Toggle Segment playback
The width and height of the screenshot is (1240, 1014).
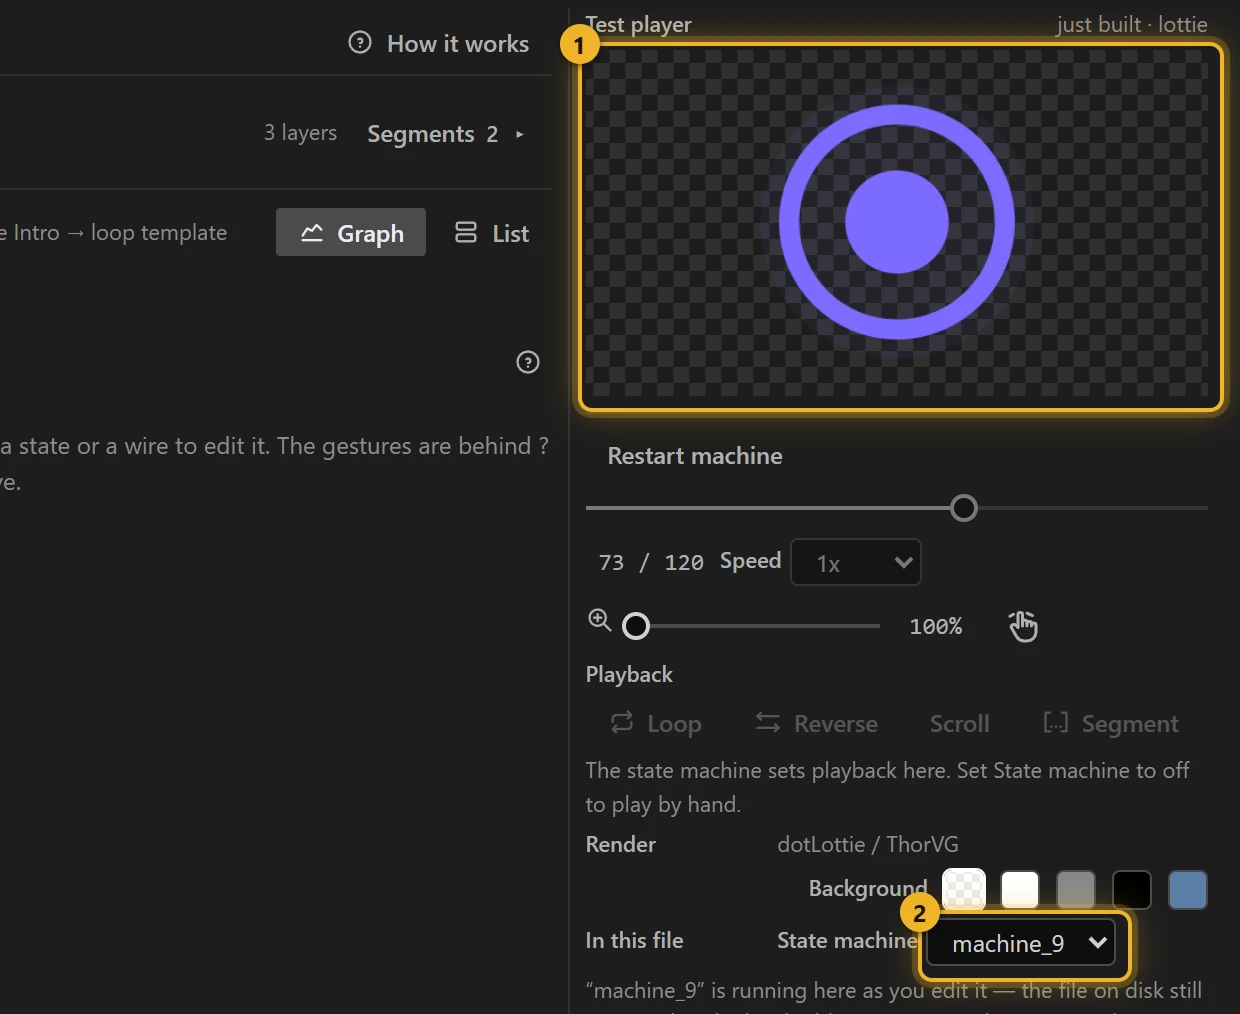coord(1111,723)
